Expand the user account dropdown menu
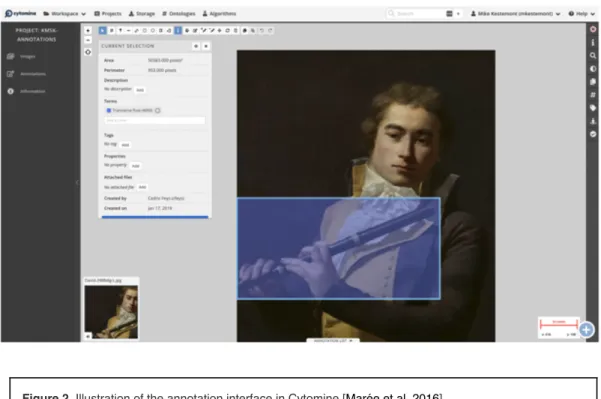Image resolution: width=601 pixels, height=399 pixels. click(x=515, y=14)
